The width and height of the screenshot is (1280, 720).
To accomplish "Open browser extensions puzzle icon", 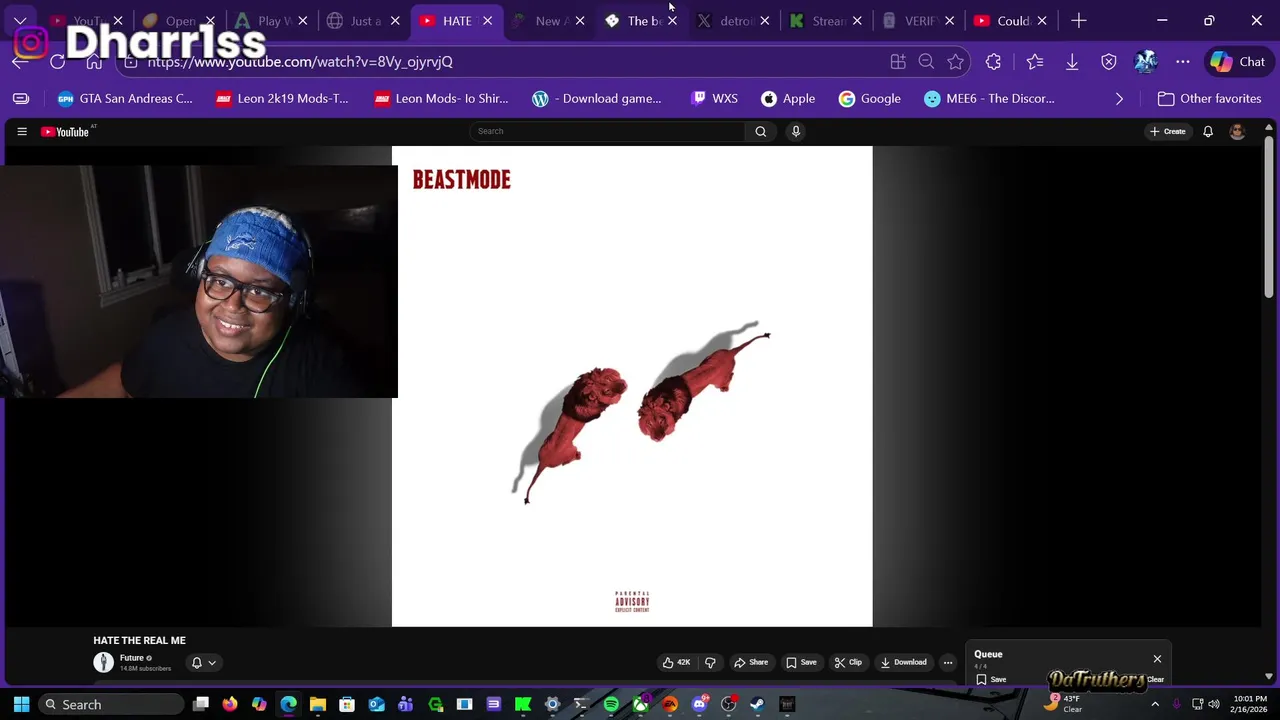I will pyautogui.click(x=993, y=62).
